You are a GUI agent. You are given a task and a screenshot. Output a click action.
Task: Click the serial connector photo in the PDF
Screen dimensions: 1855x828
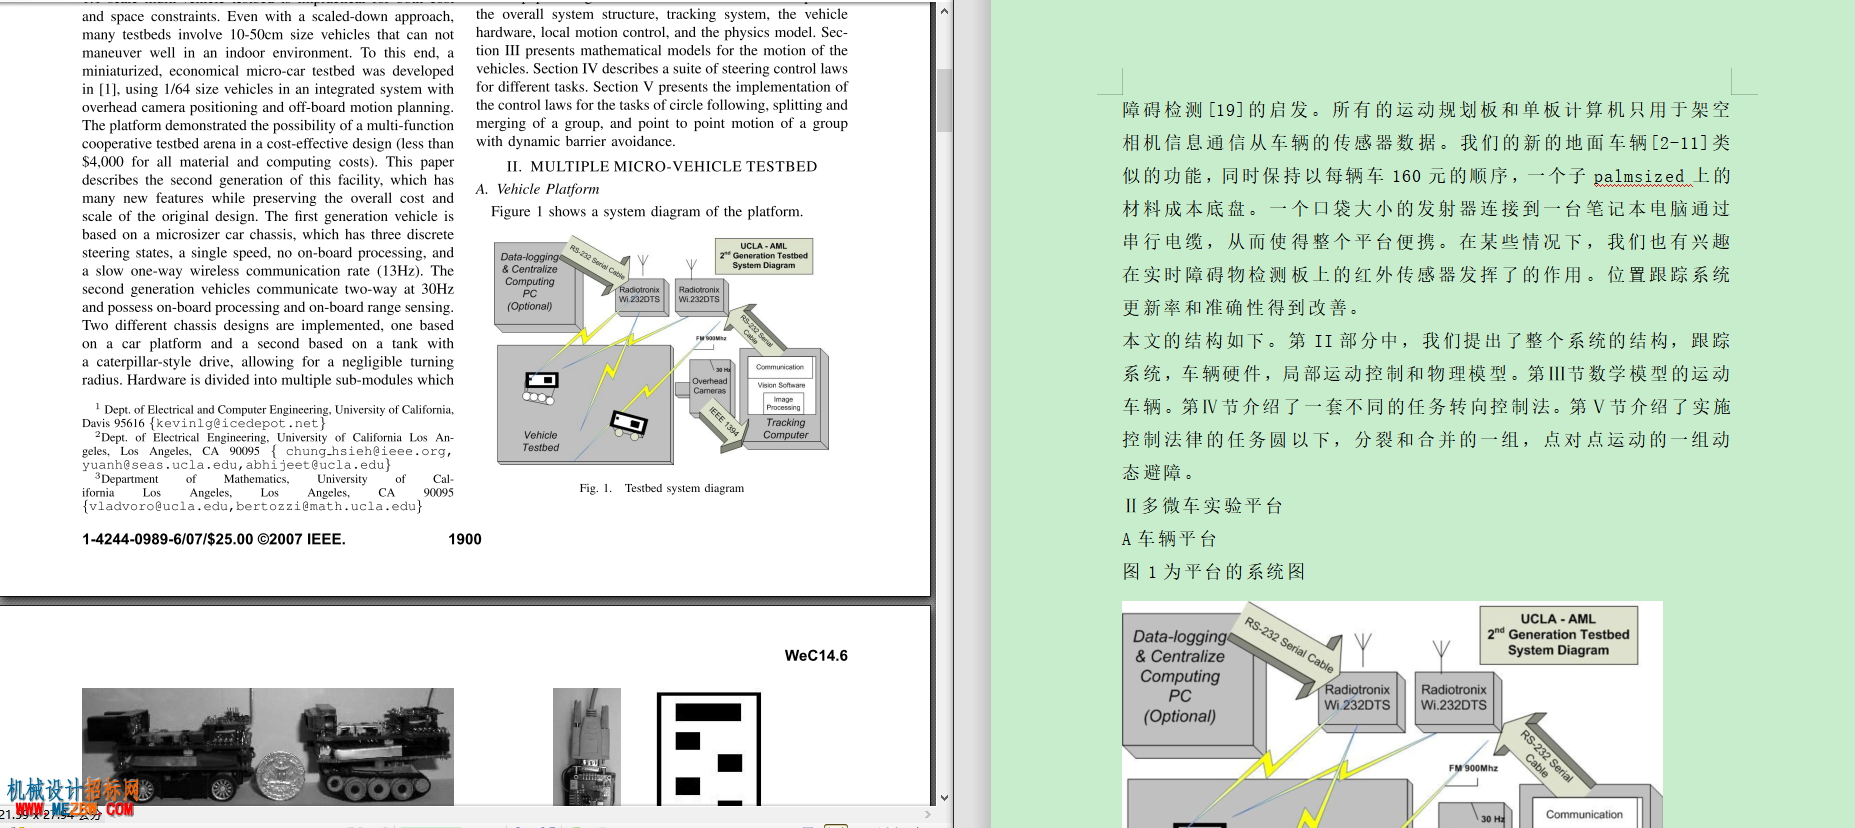[x=587, y=747]
